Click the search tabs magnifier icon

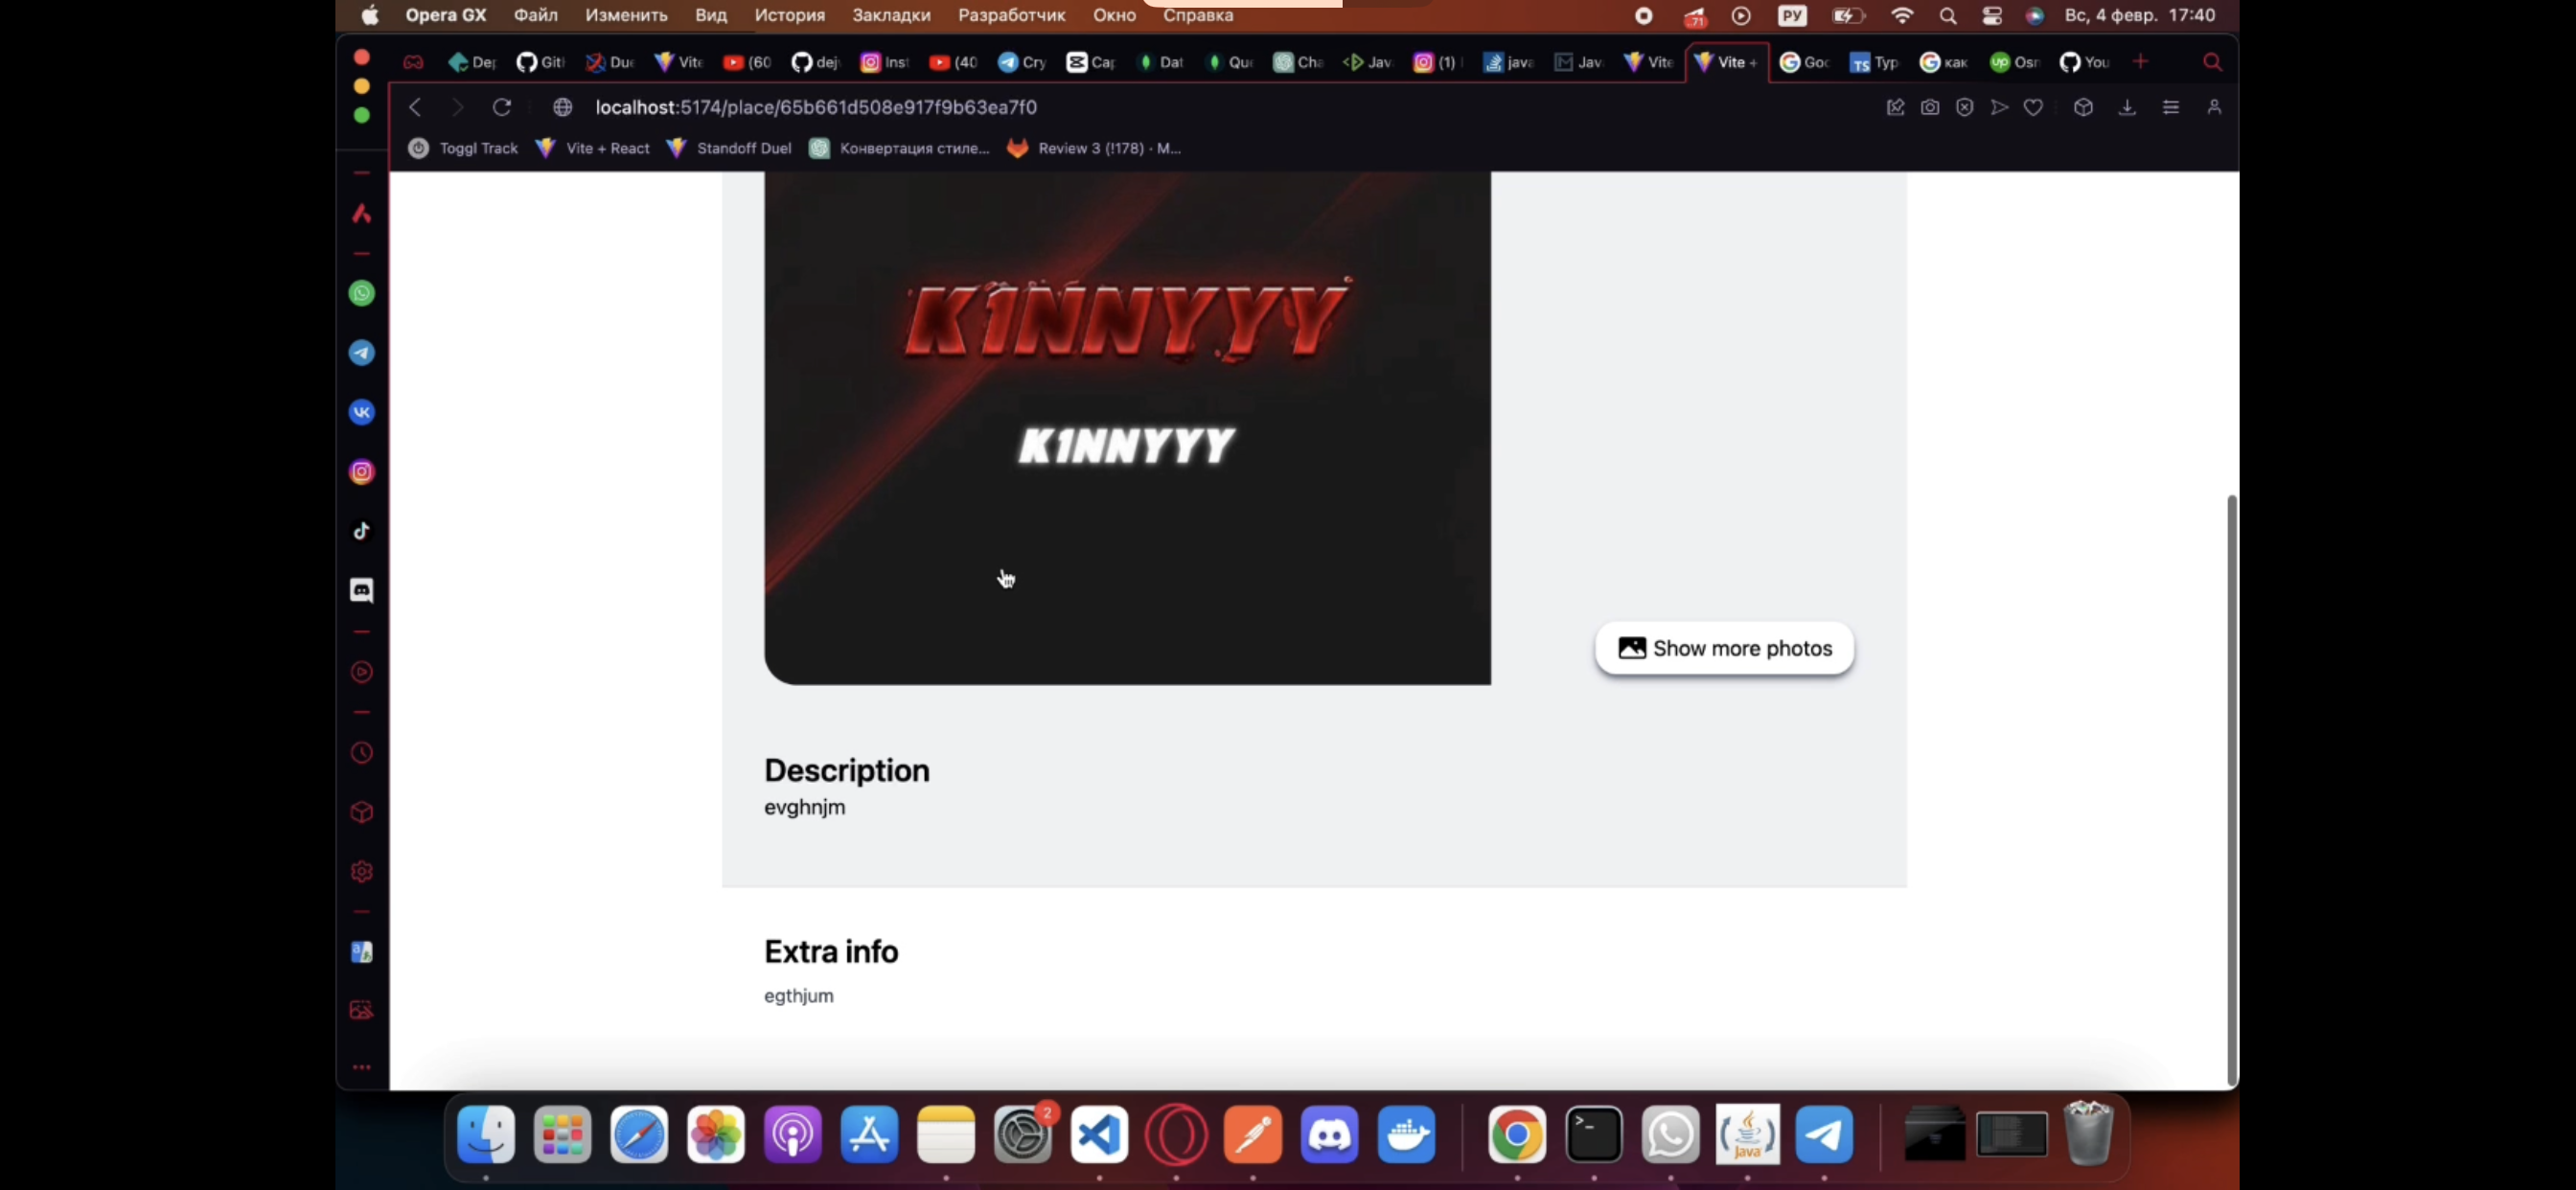pos(2213,62)
